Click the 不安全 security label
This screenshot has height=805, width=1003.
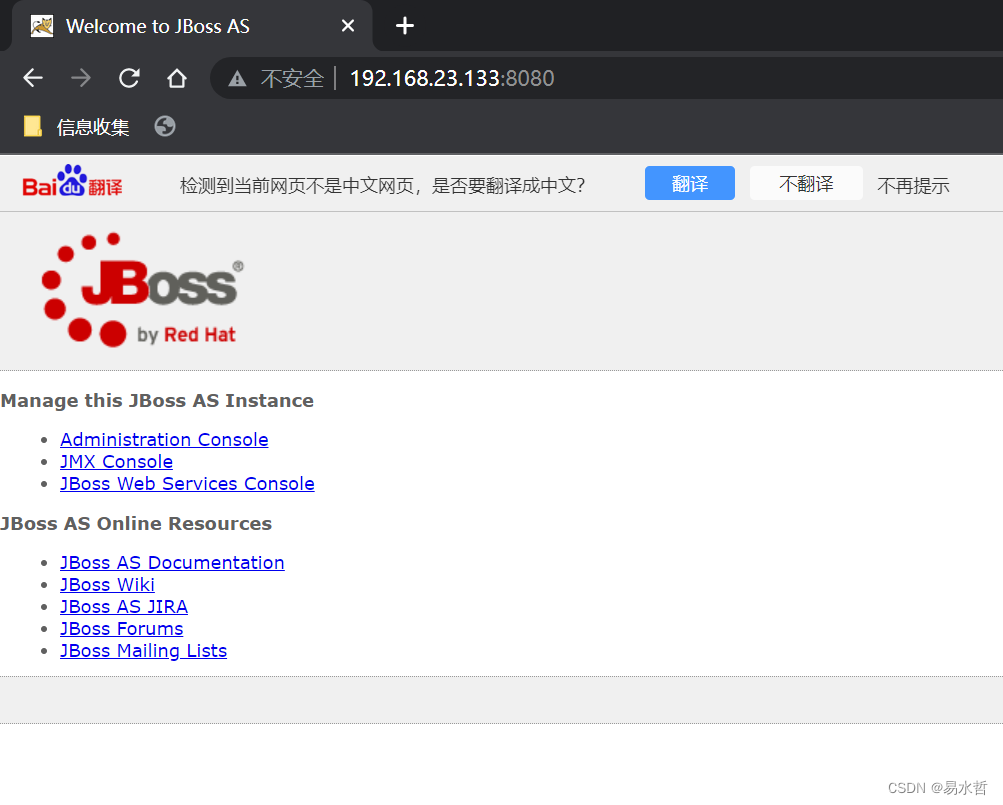coord(292,78)
